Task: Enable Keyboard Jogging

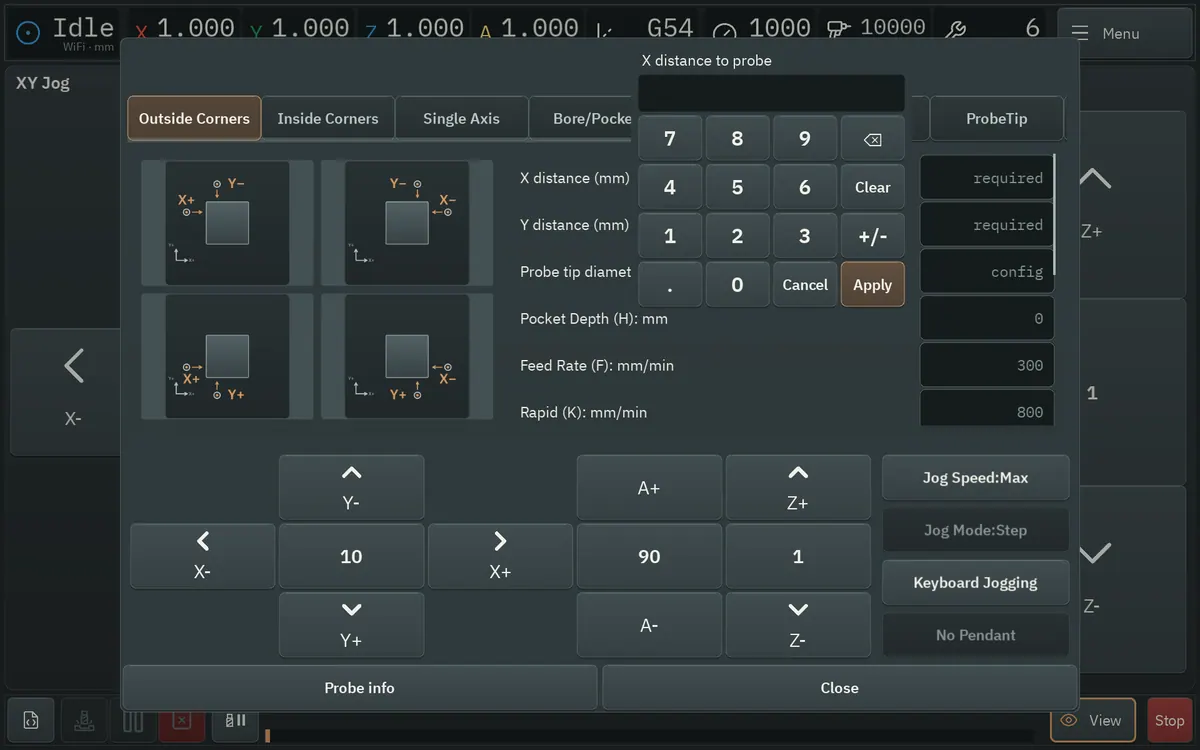Action: [x=975, y=583]
